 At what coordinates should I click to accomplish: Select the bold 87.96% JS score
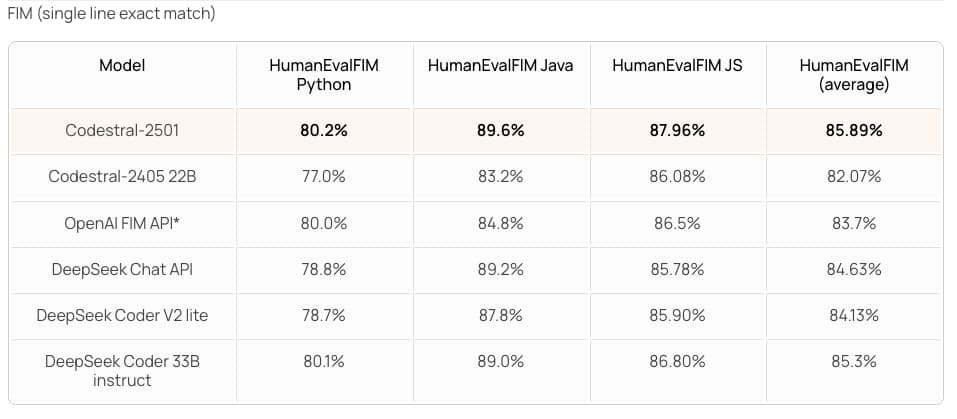(x=677, y=130)
